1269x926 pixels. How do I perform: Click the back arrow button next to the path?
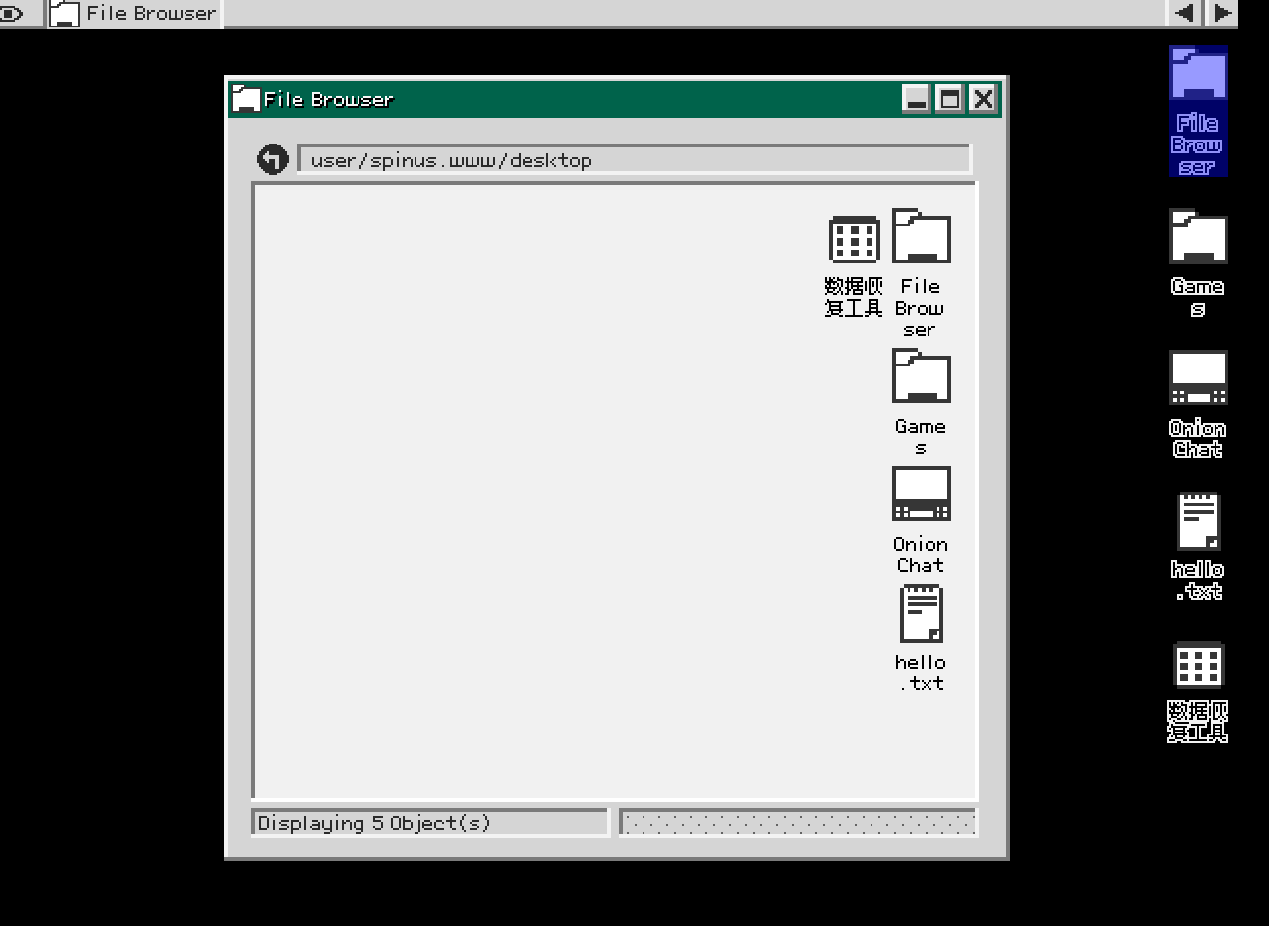(x=273, y=159)
